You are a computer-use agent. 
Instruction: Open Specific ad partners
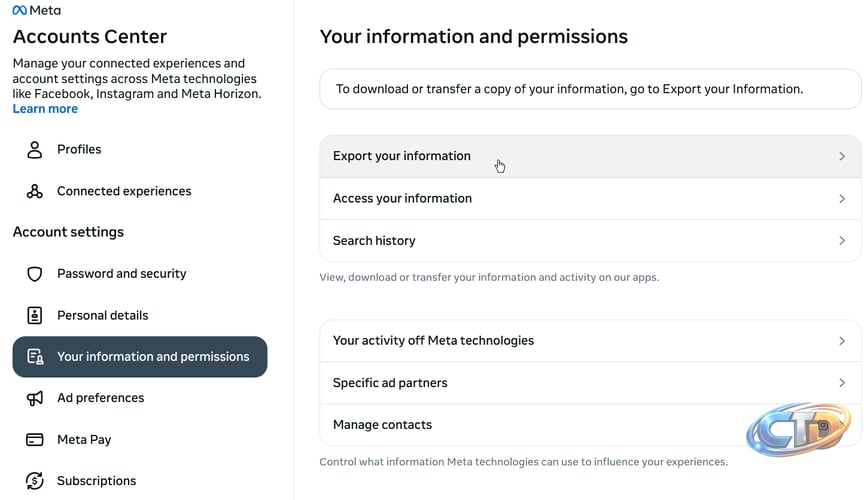coord(590,383)
